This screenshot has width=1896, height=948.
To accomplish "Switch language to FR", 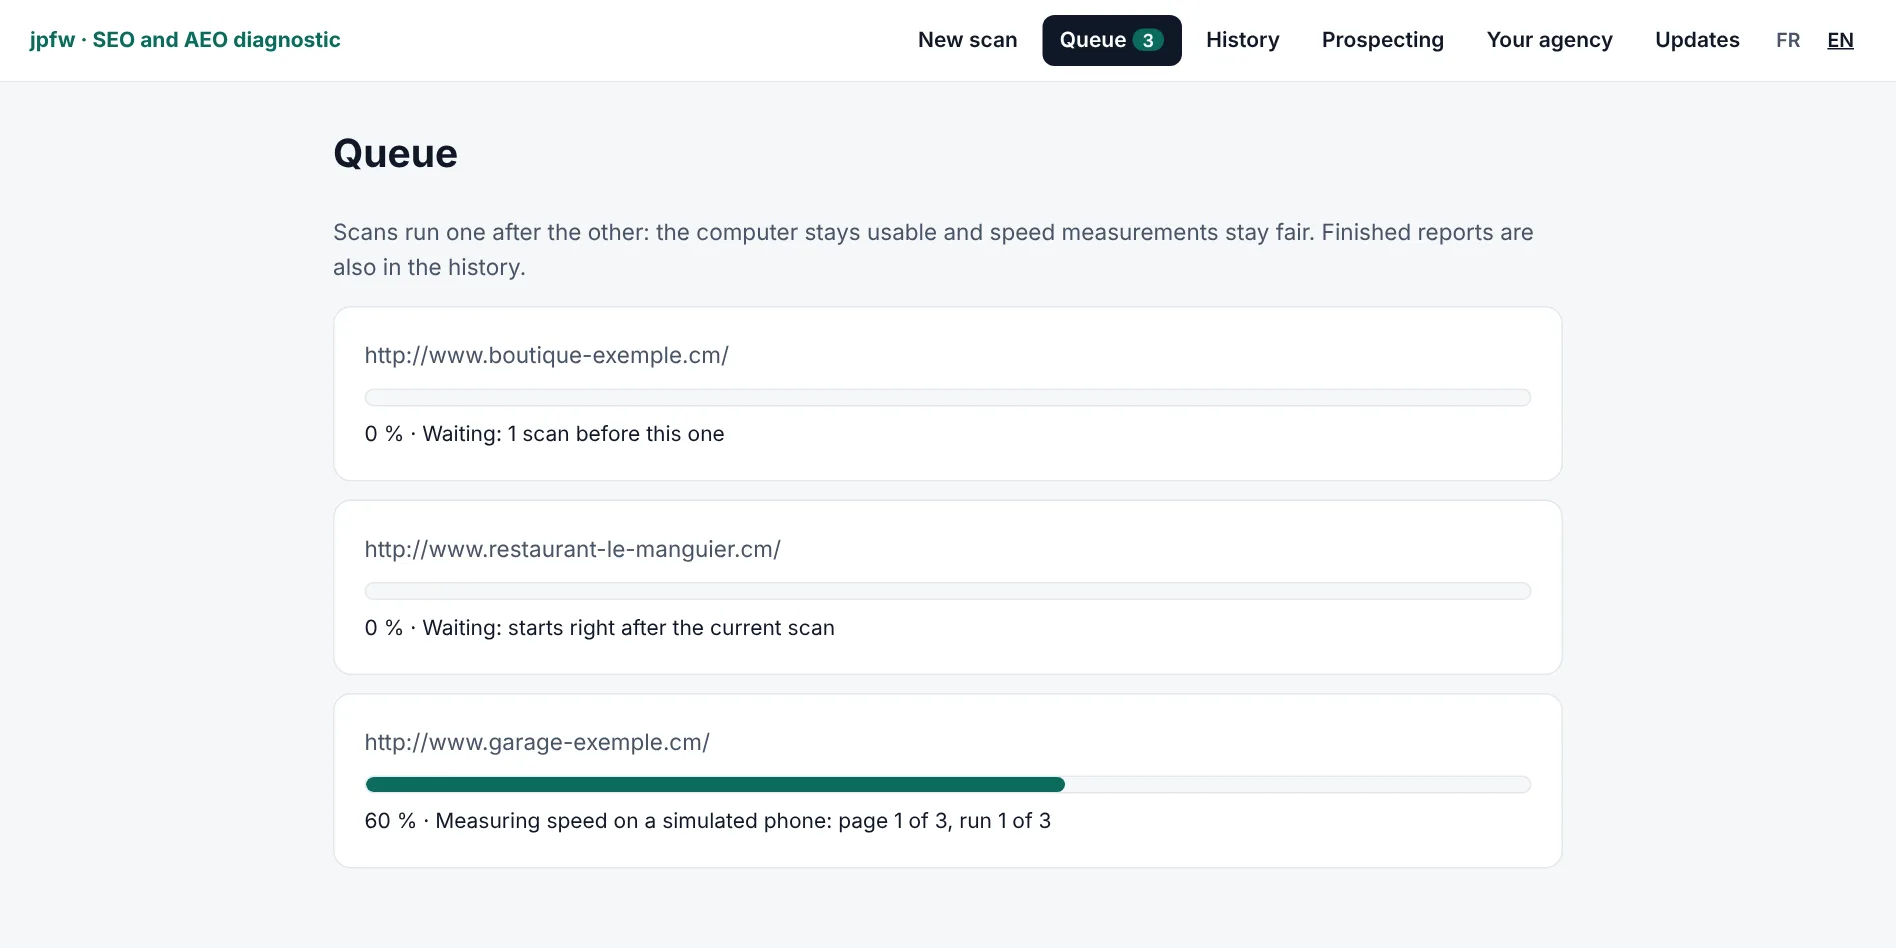I will (x=1788, y=40).
